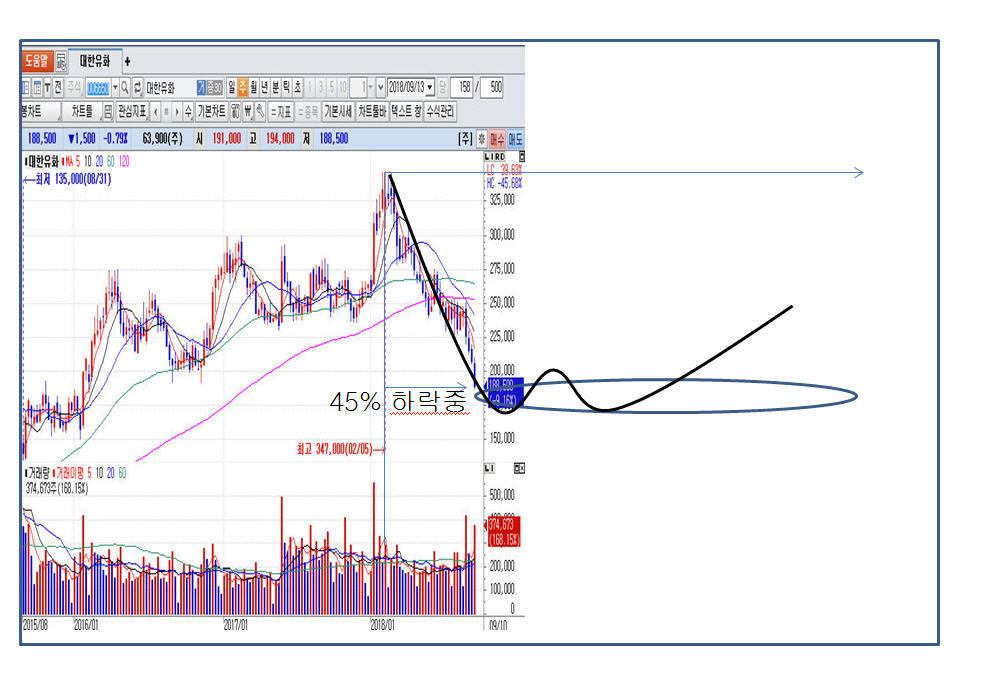Toggle the 주 weekly period button
The image size is (984, 676).
click(x=243, y=87)
